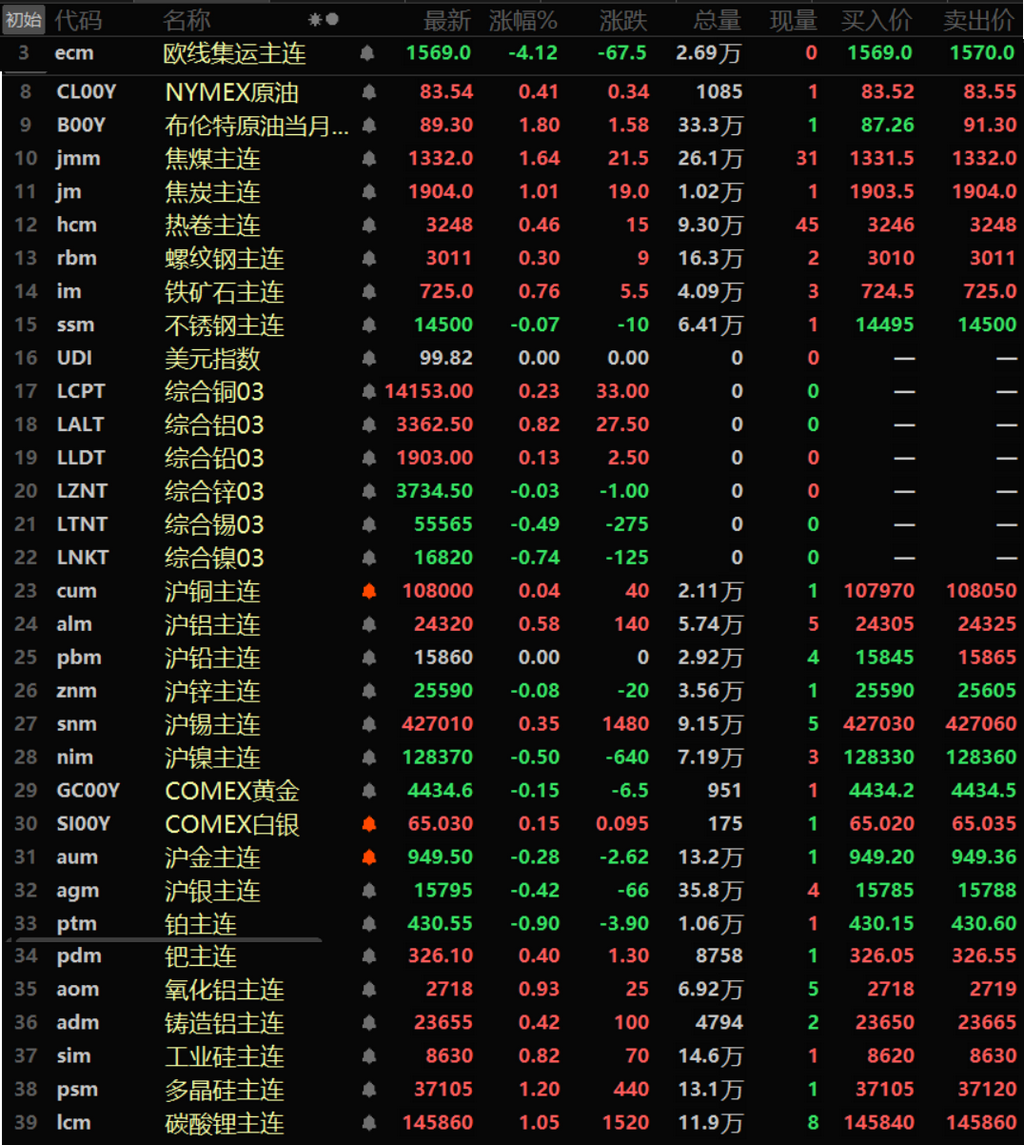
Task: Sort by the 名称 column header
Action: tap(186, 20)
